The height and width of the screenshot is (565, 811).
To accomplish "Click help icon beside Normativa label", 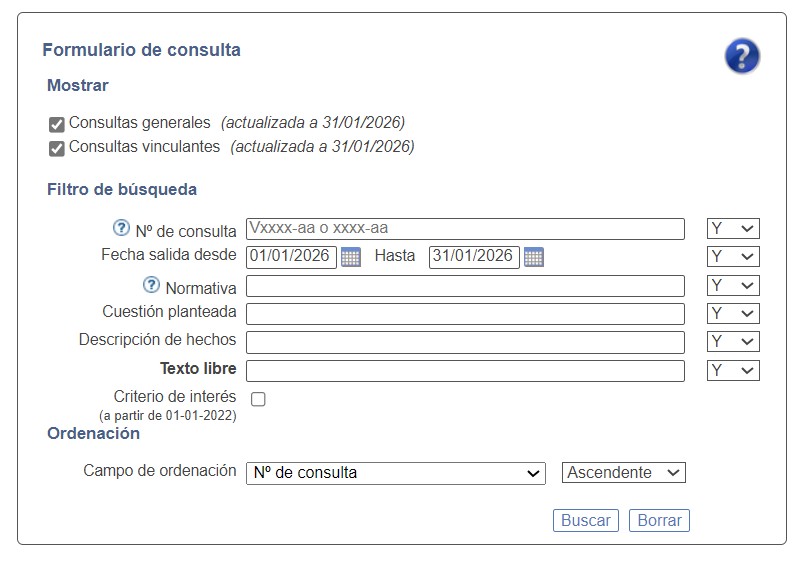I will [x=152, y=285].
